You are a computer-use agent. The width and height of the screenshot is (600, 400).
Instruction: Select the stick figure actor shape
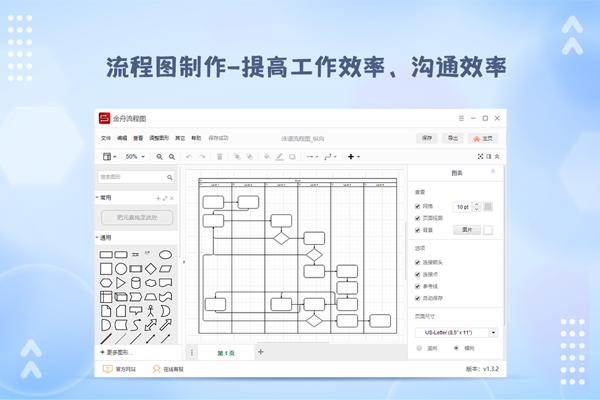[x=150, y=311]
